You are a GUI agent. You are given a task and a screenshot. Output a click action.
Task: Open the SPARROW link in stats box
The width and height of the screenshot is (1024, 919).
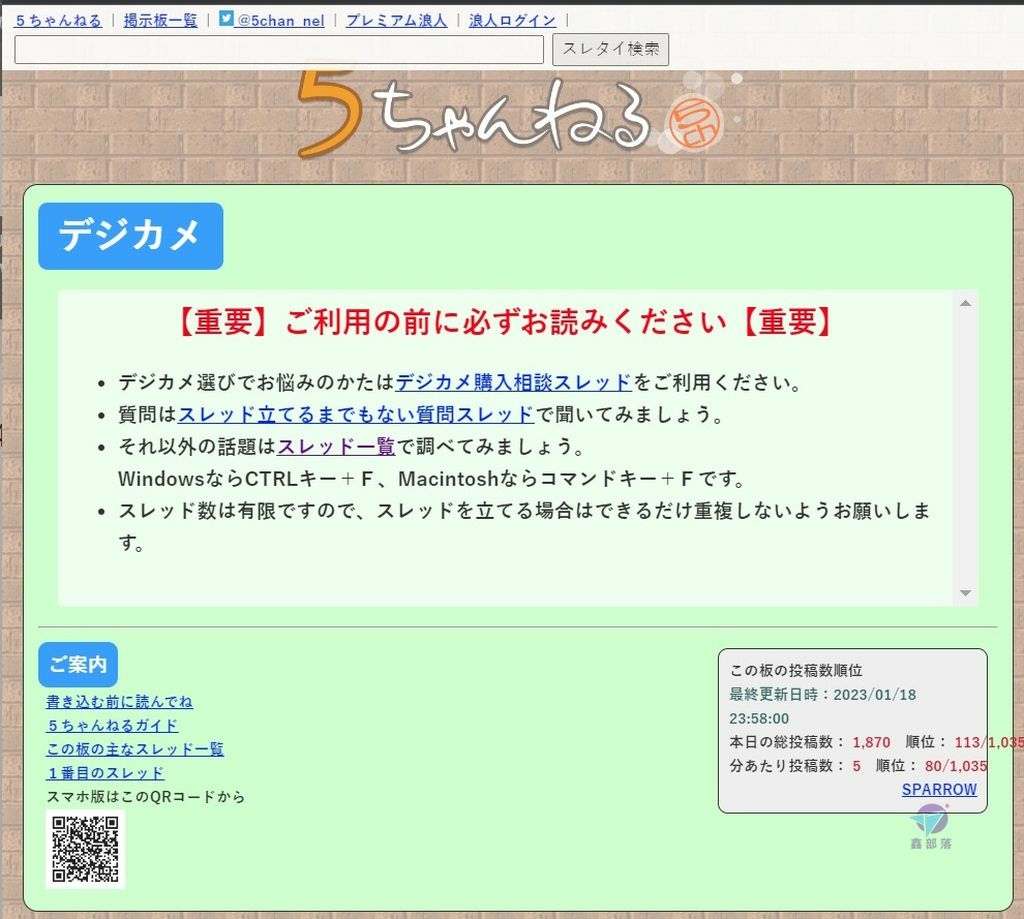coord(939,789)
